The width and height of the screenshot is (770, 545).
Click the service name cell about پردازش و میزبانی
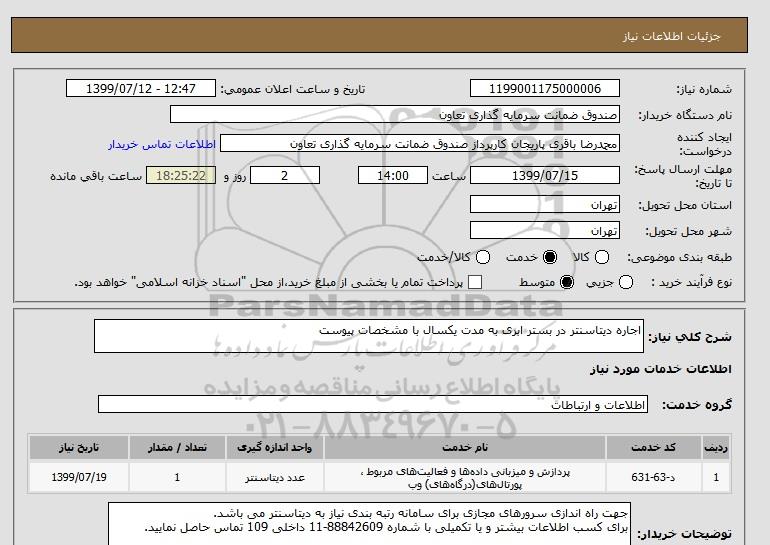click(x=465, y=478)
